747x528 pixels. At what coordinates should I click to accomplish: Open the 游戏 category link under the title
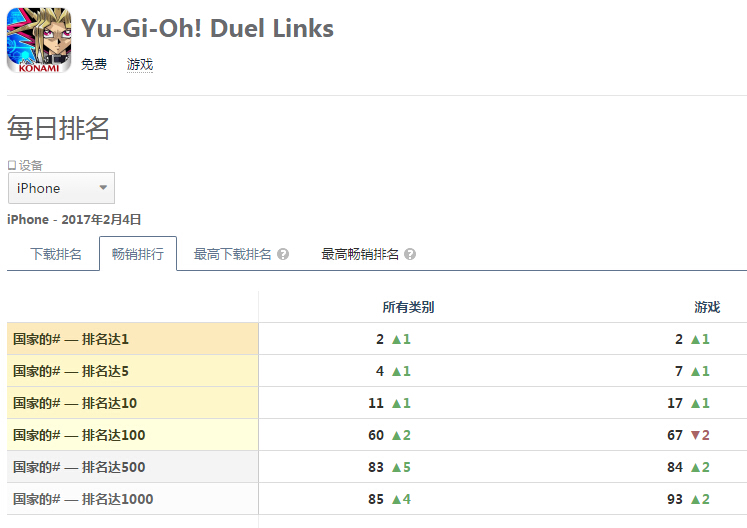pos(140,64)
